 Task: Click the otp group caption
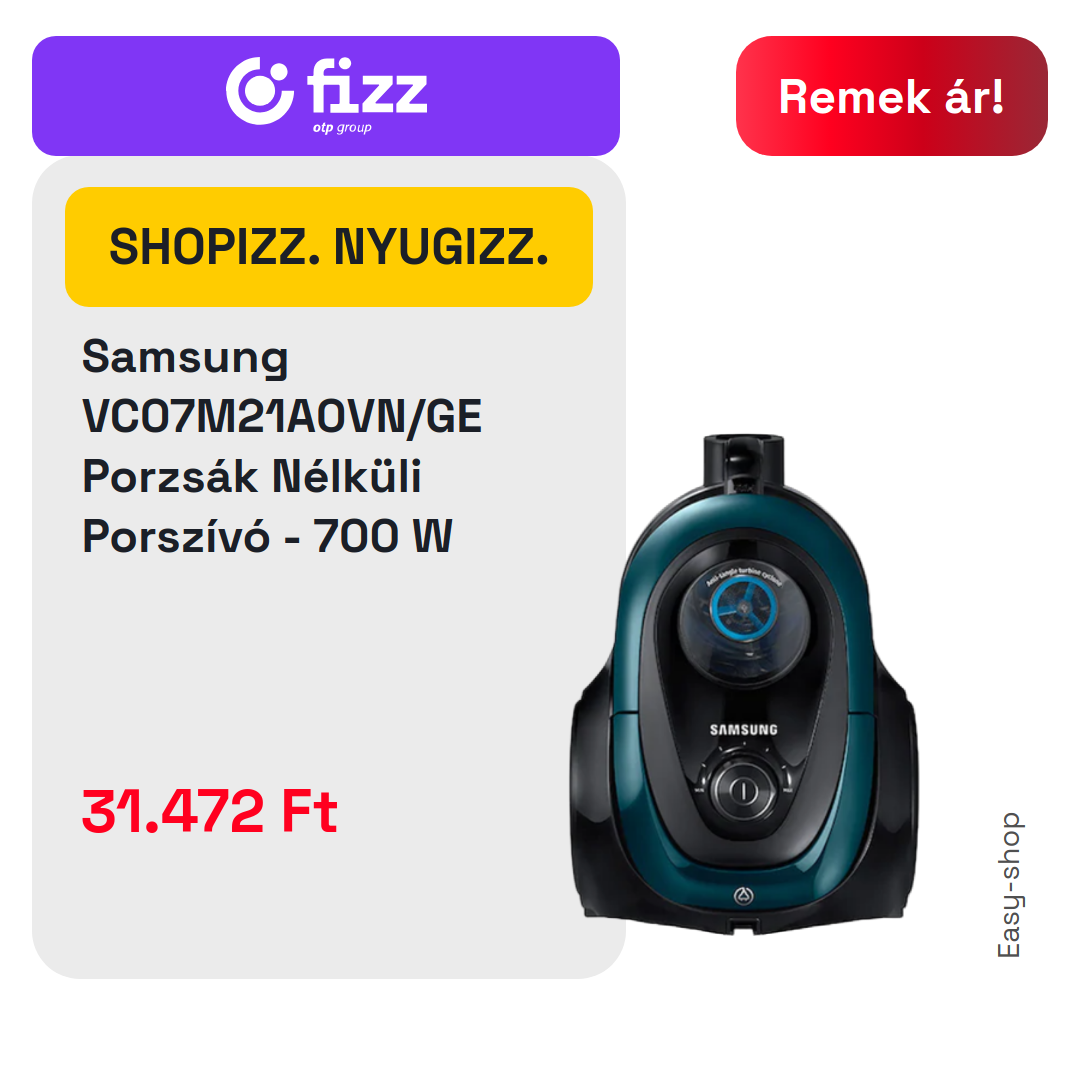pos(342,127)
